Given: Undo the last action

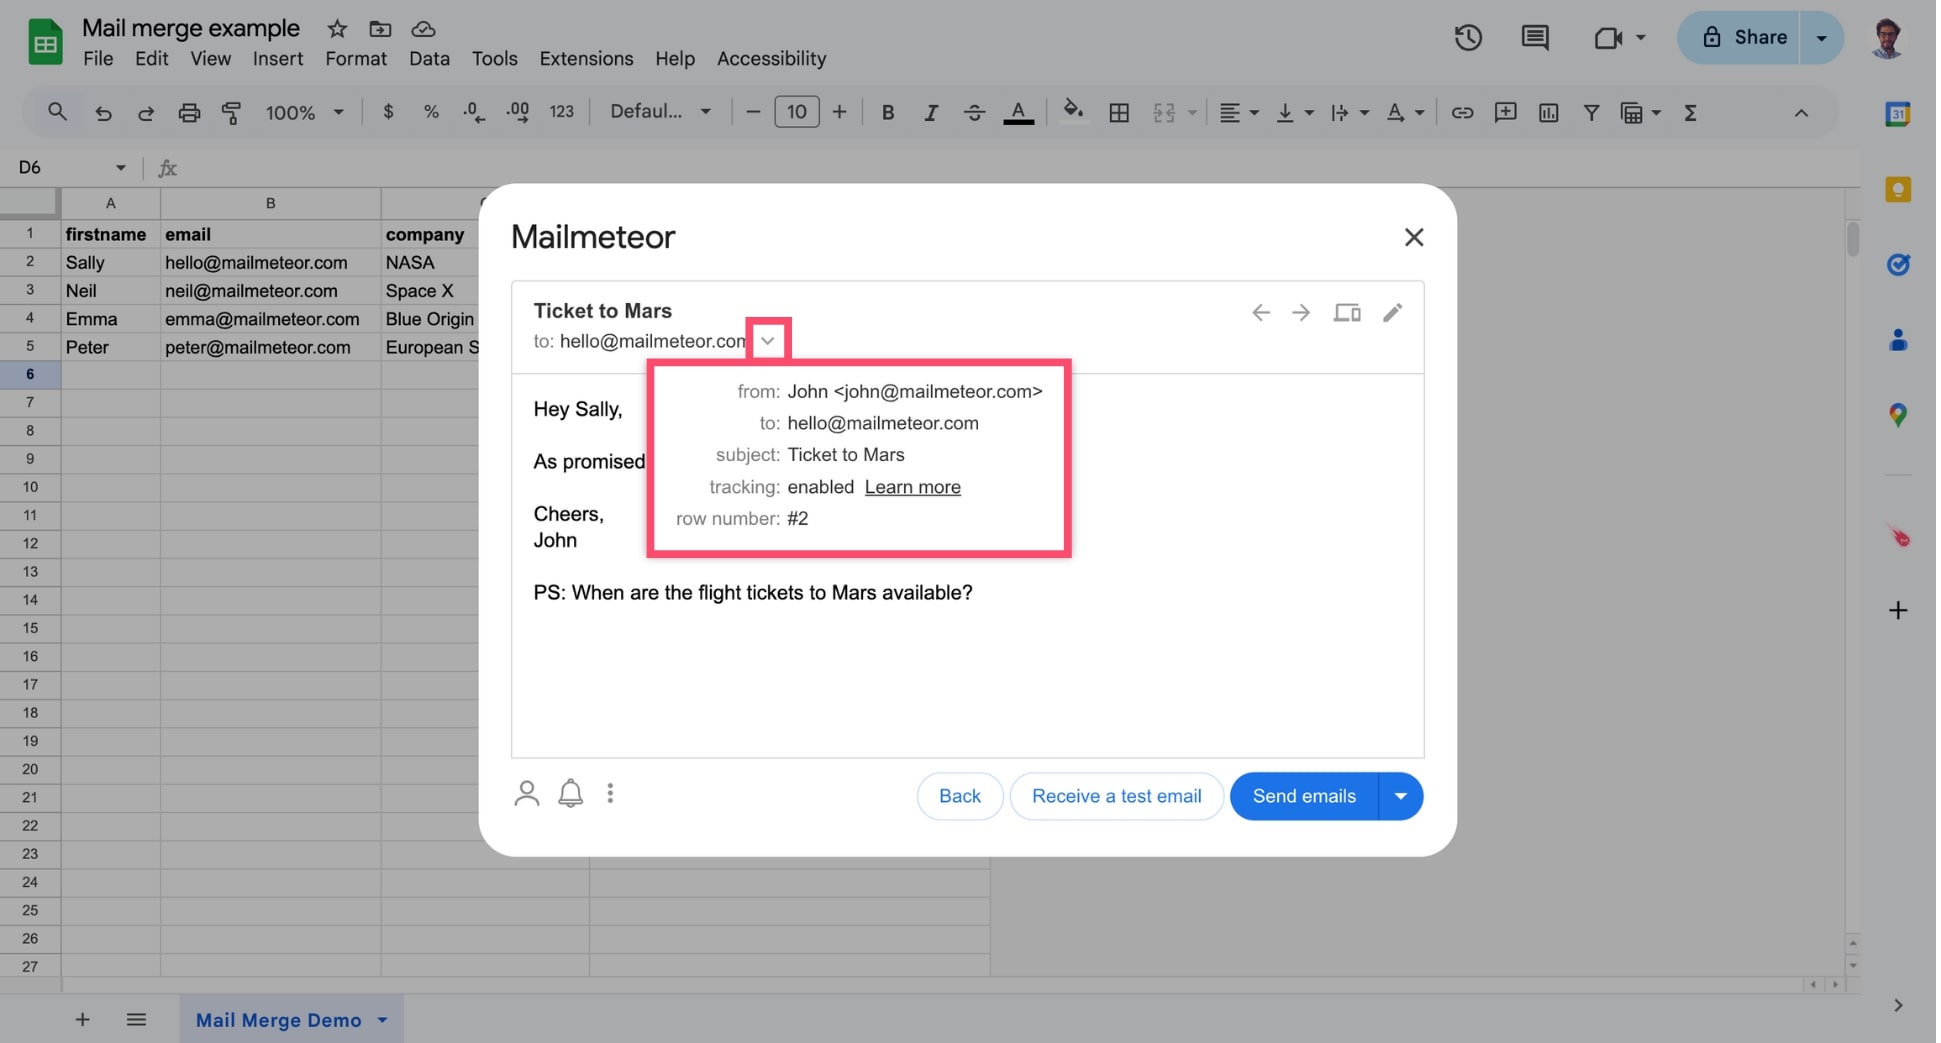Looking at the screenshot, I should click(103, 113).
